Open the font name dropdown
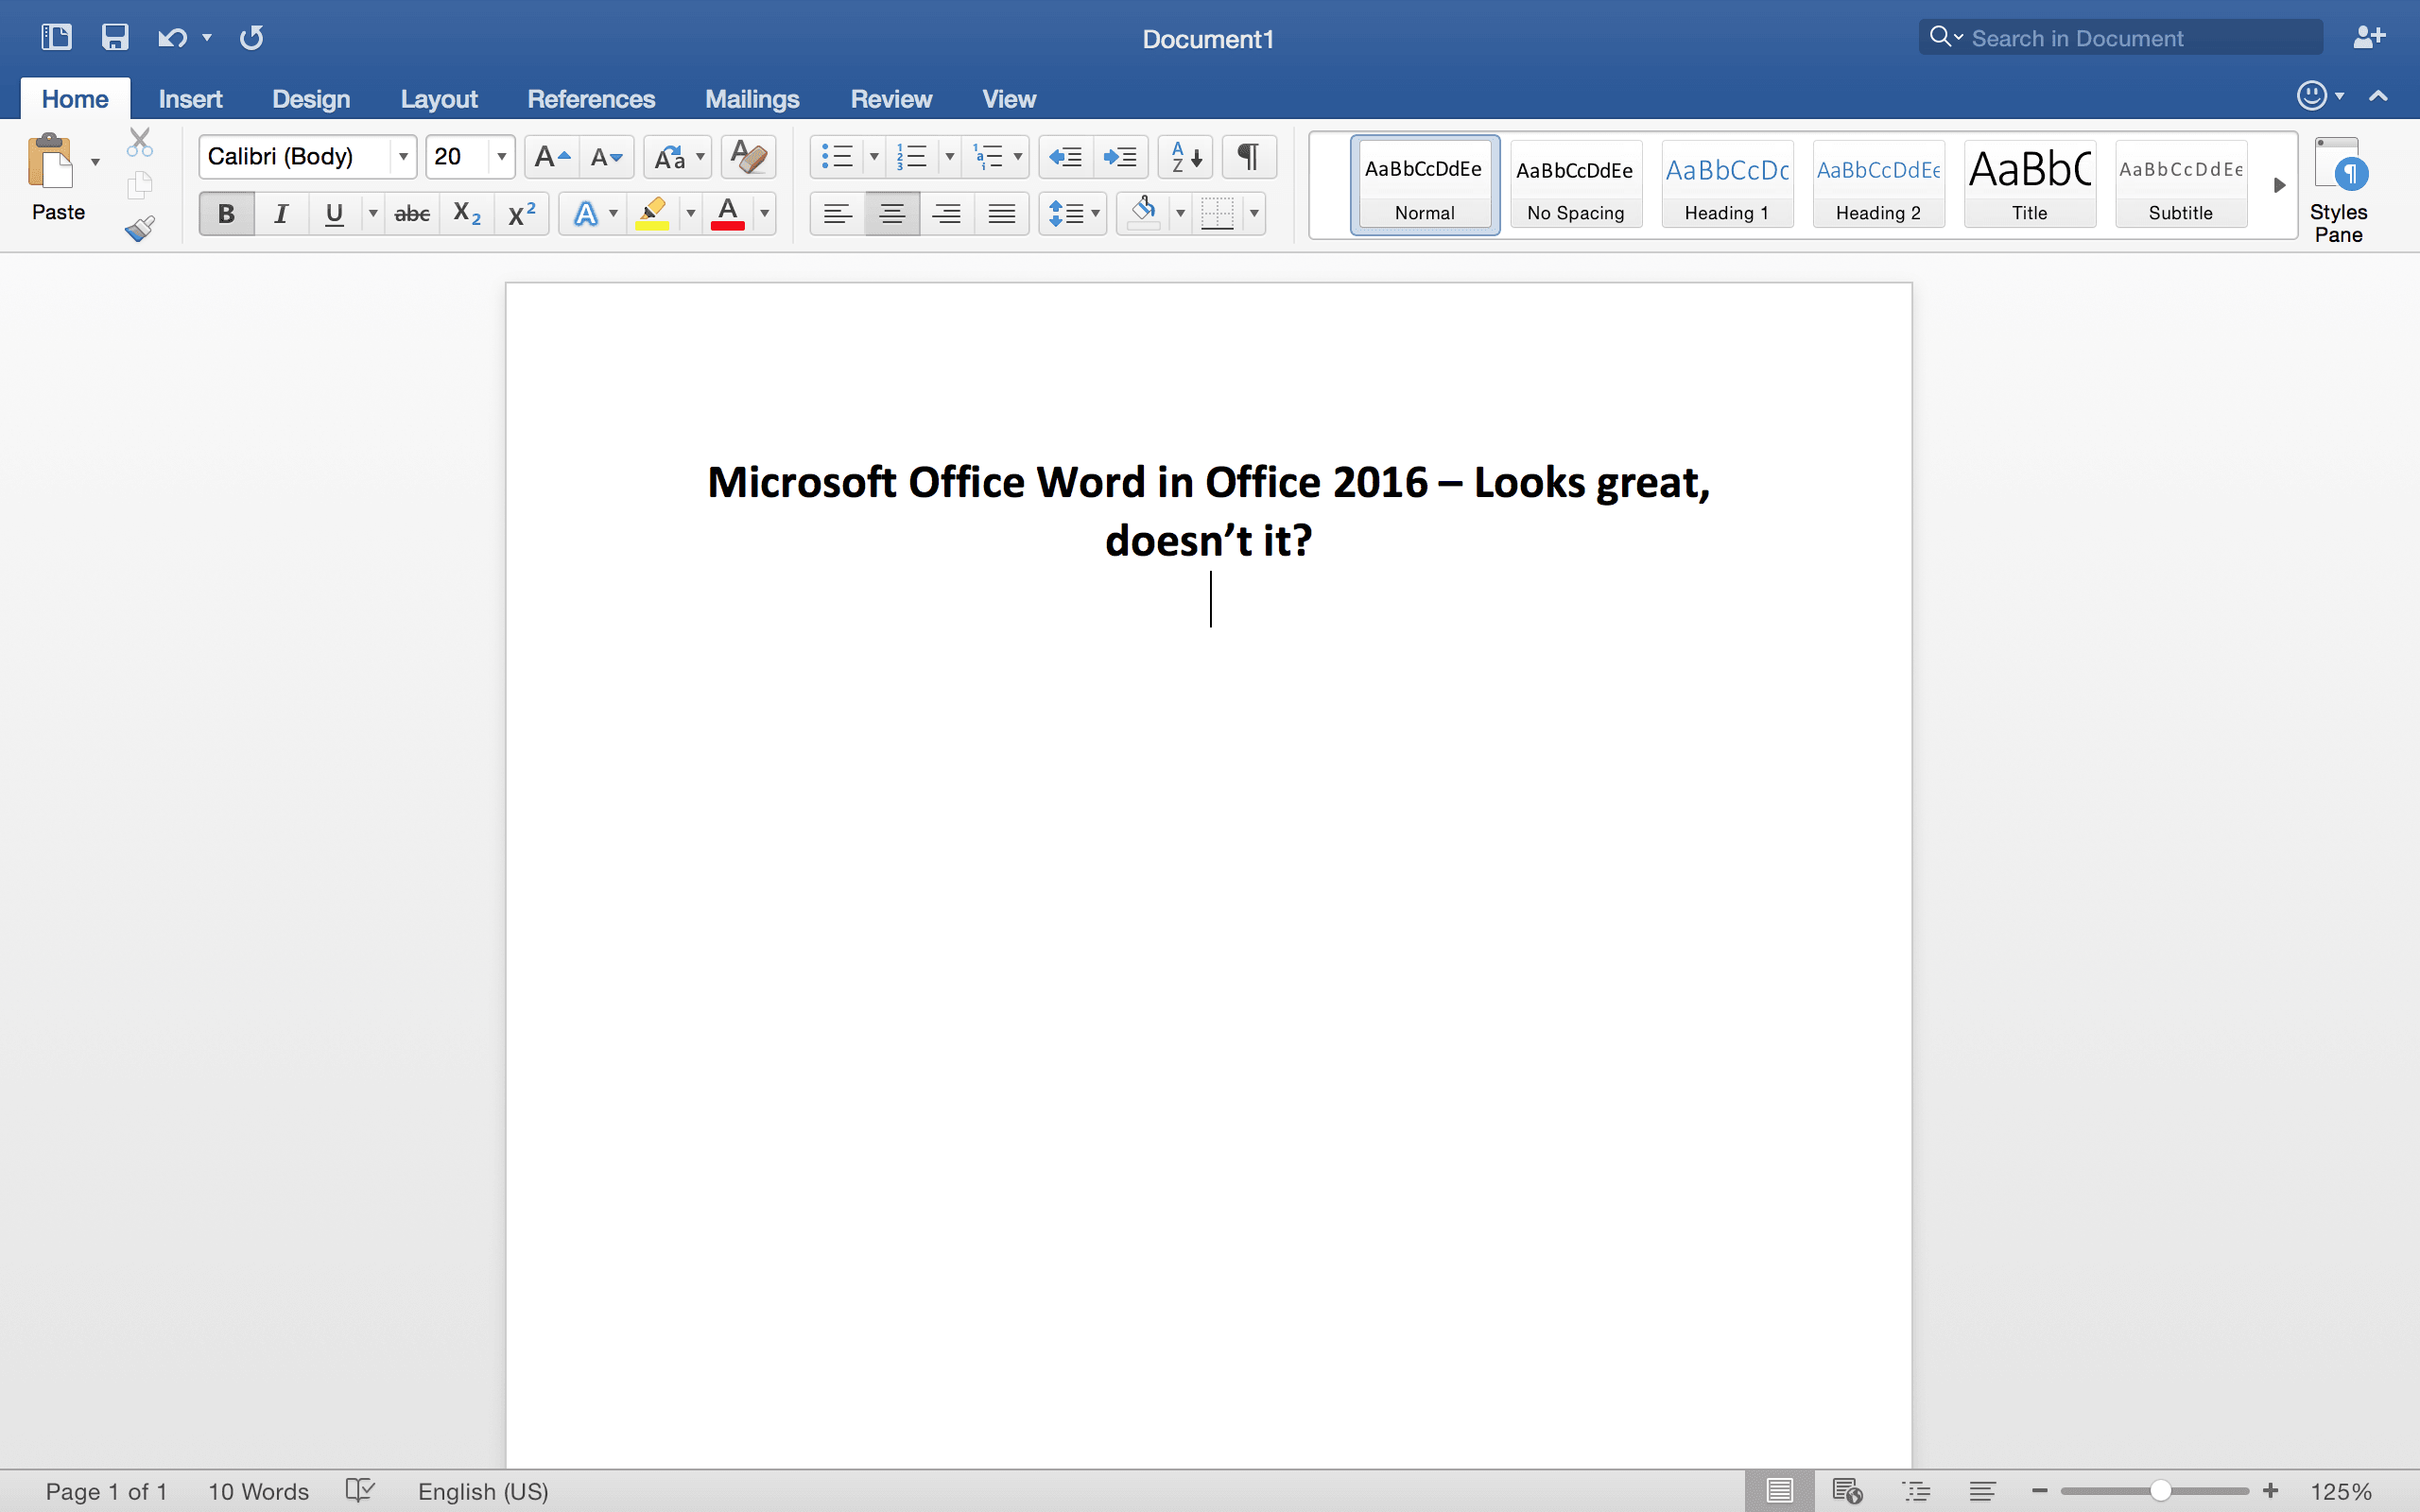 pyautogui.click(x=403, y=157)
